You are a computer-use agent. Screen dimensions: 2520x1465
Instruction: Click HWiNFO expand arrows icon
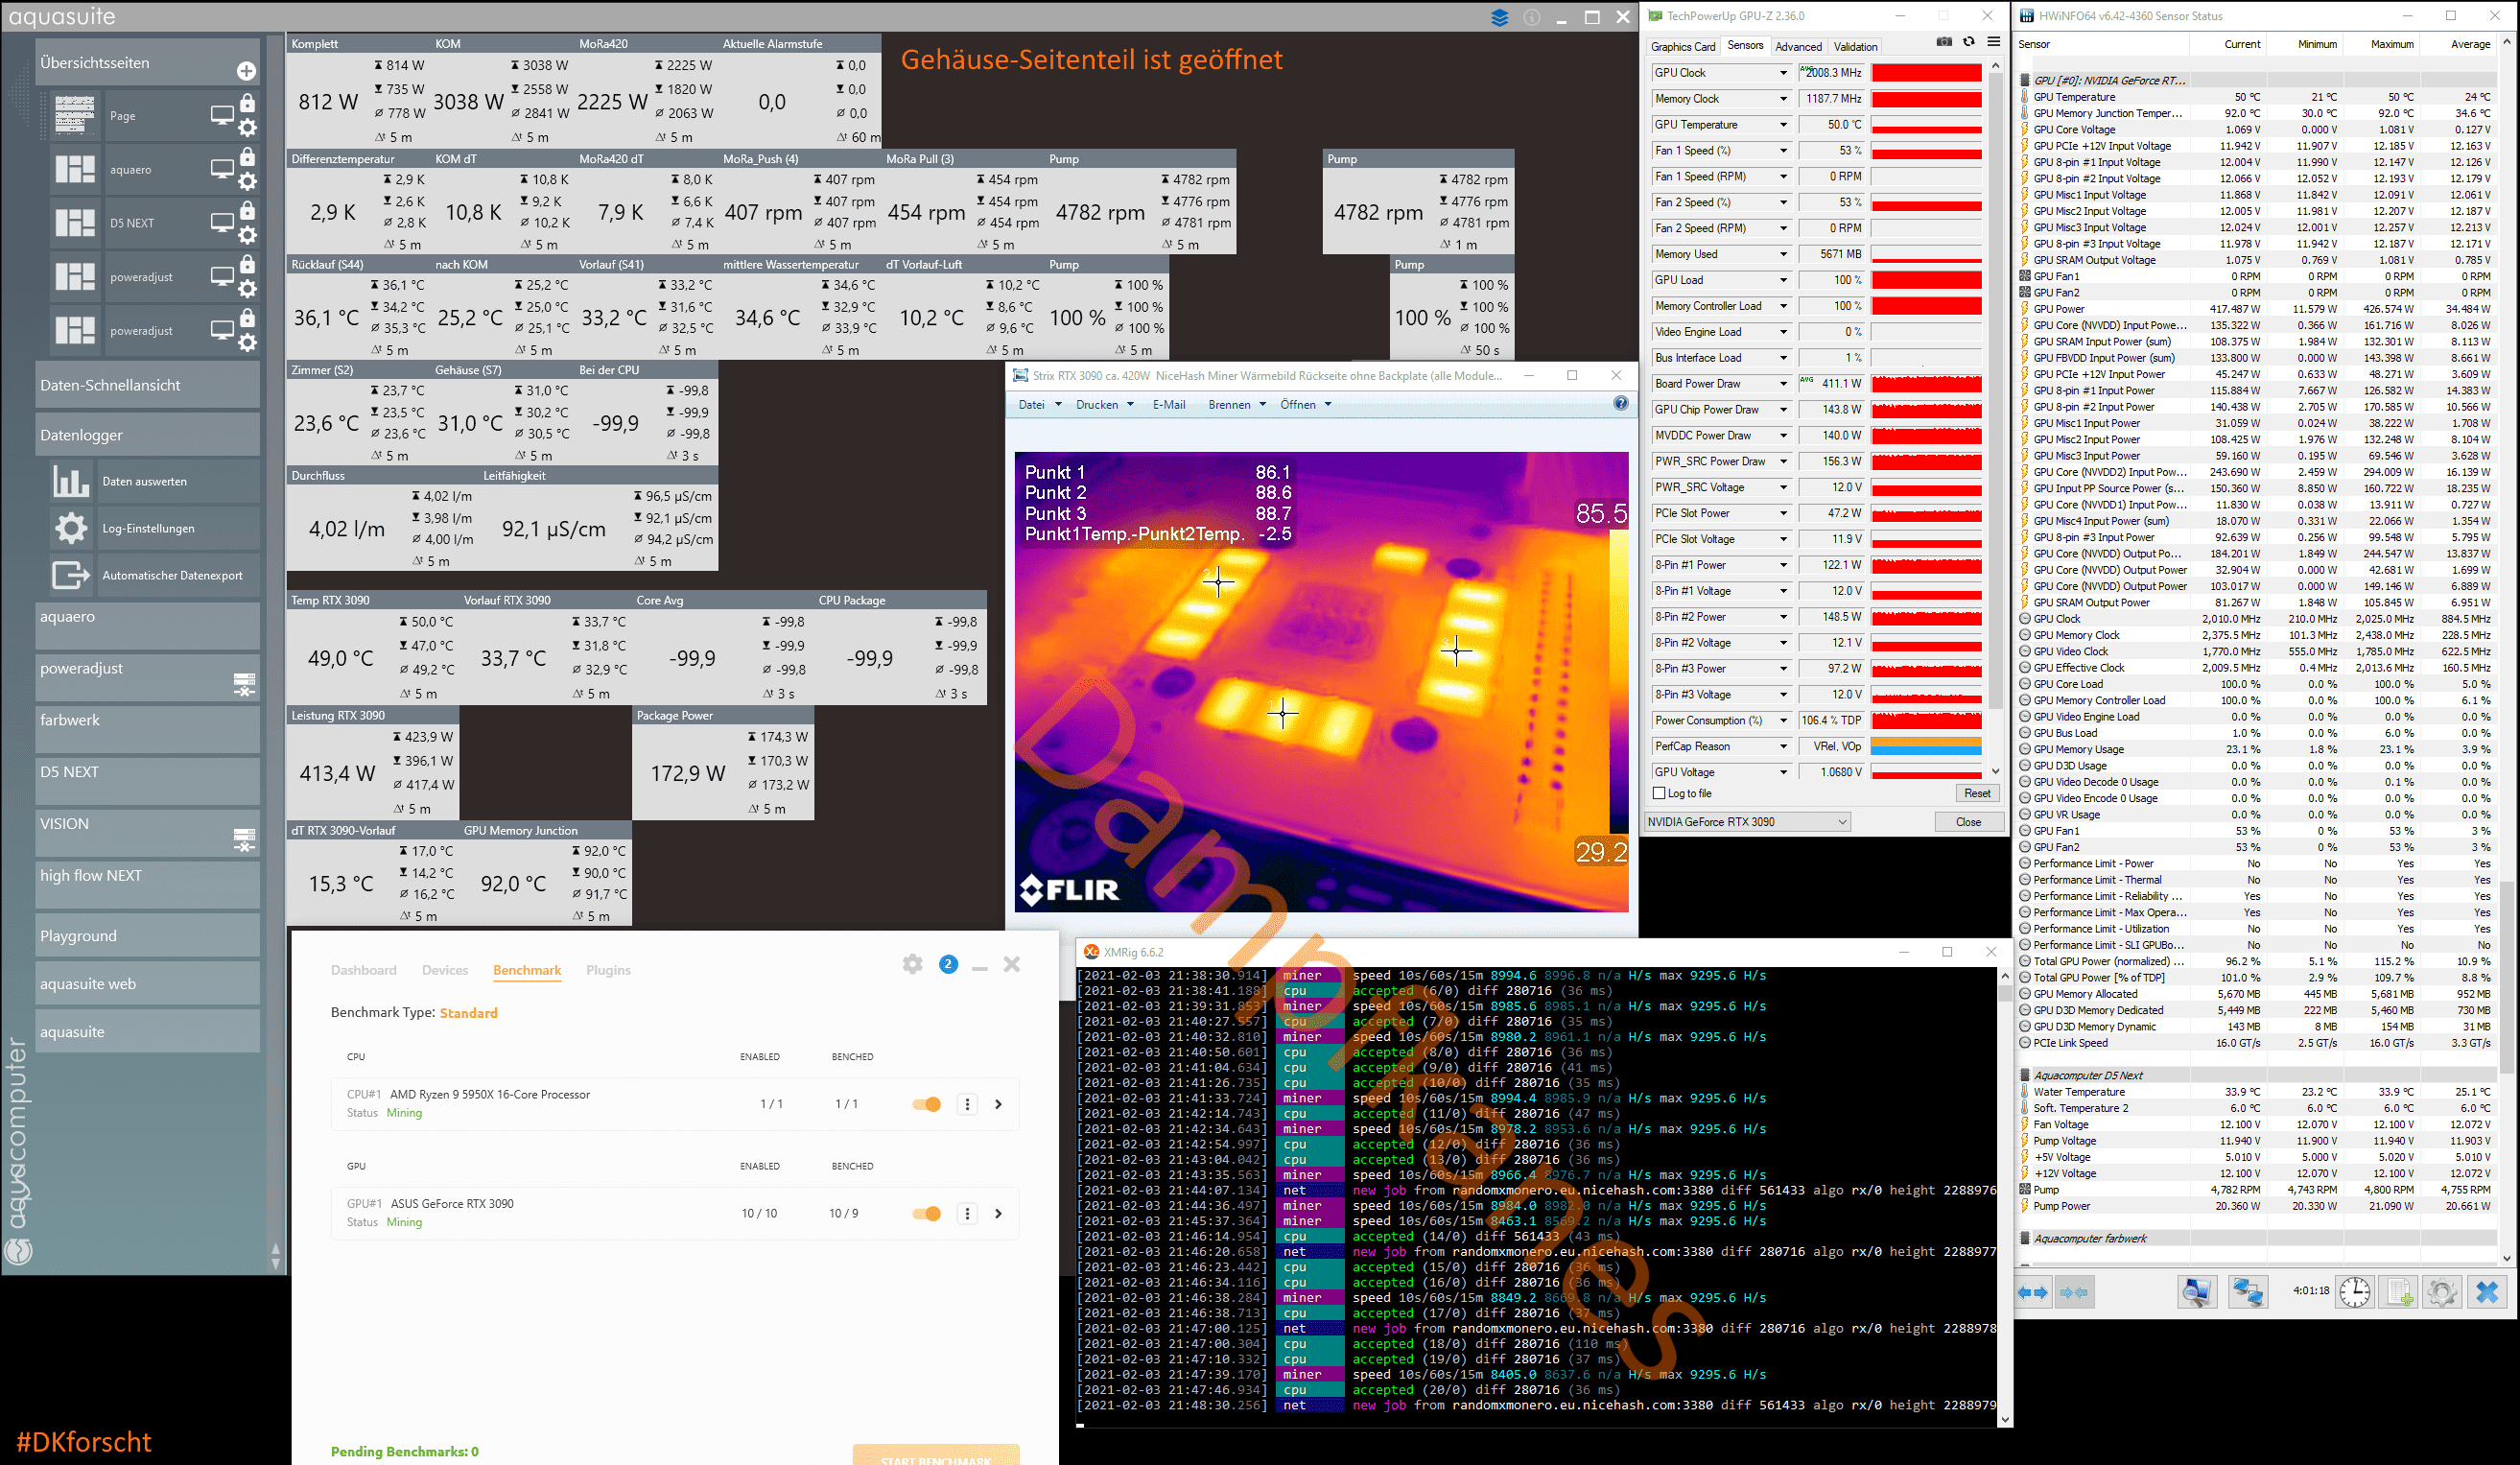(x=2033, y=1292)
